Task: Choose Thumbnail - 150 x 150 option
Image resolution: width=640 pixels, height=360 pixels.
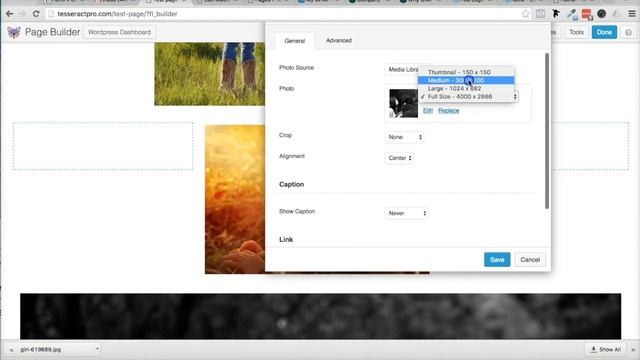Action: (466, 72)
